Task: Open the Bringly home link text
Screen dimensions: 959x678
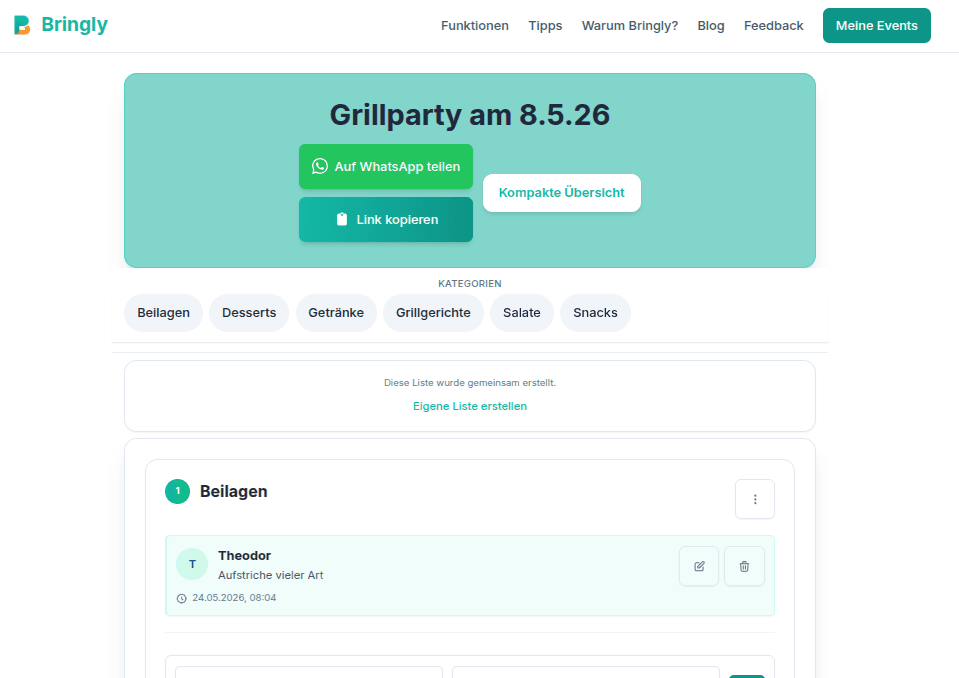Action: pyautogui.click(x=74, y=24)
